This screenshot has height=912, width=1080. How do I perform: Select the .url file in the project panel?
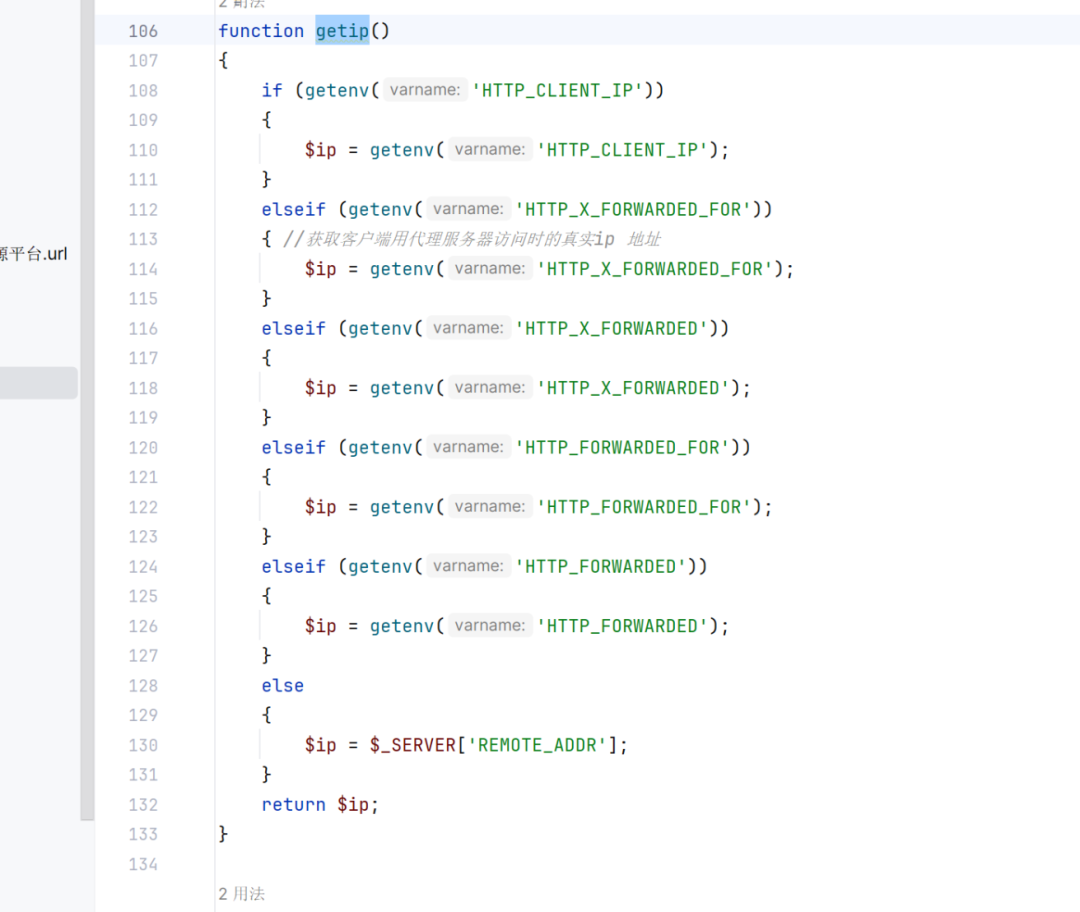point(34,253)
